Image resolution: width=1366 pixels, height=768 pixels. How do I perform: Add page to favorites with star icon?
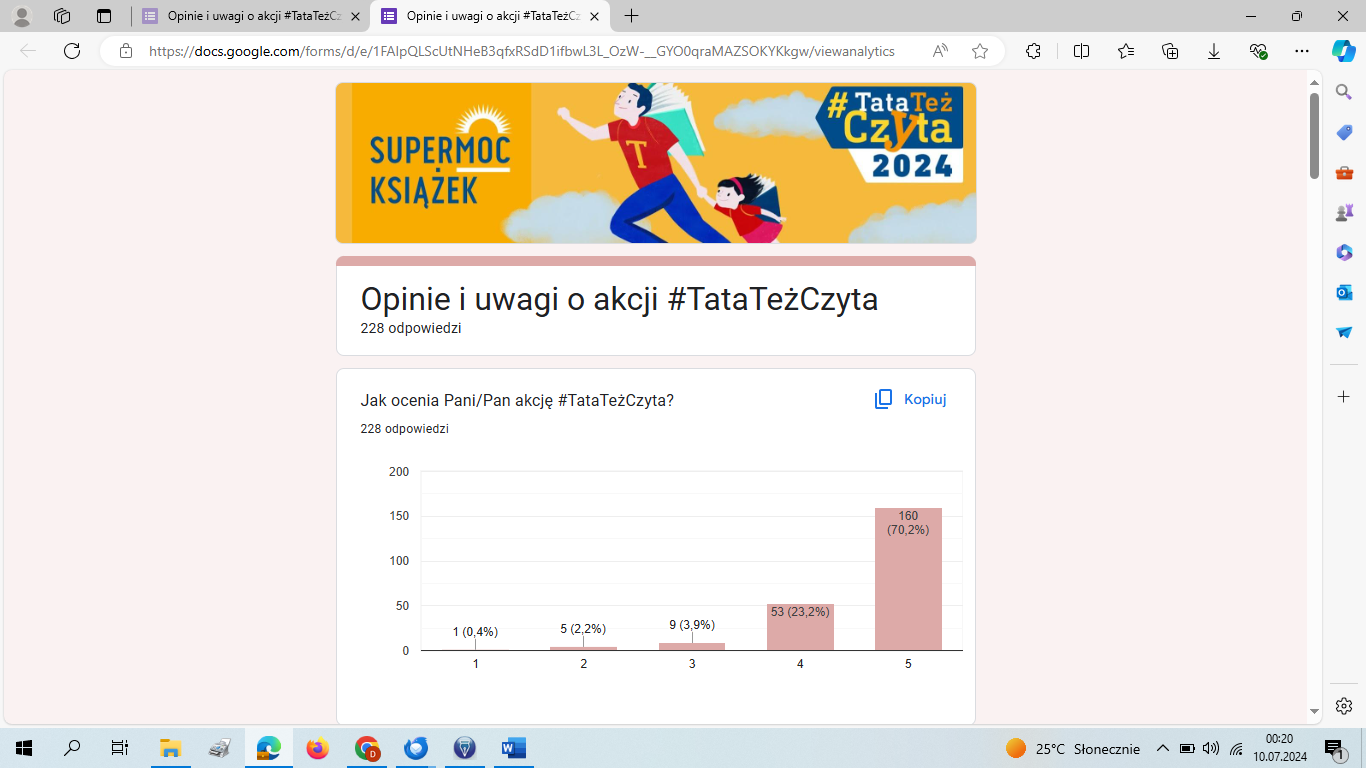[x=980, y=51]
